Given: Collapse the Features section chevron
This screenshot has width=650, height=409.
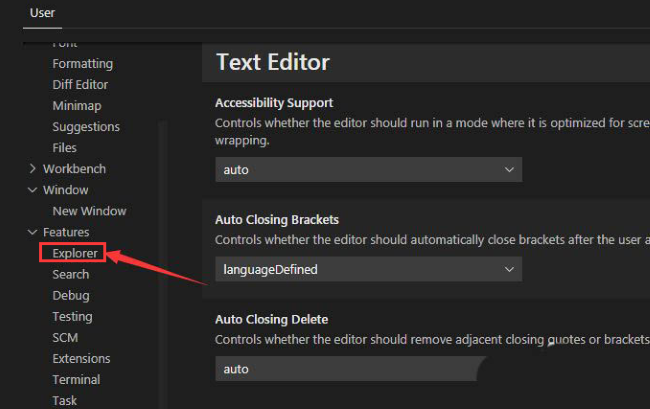Looking at the screenshot, I should (x=33, y=232).
